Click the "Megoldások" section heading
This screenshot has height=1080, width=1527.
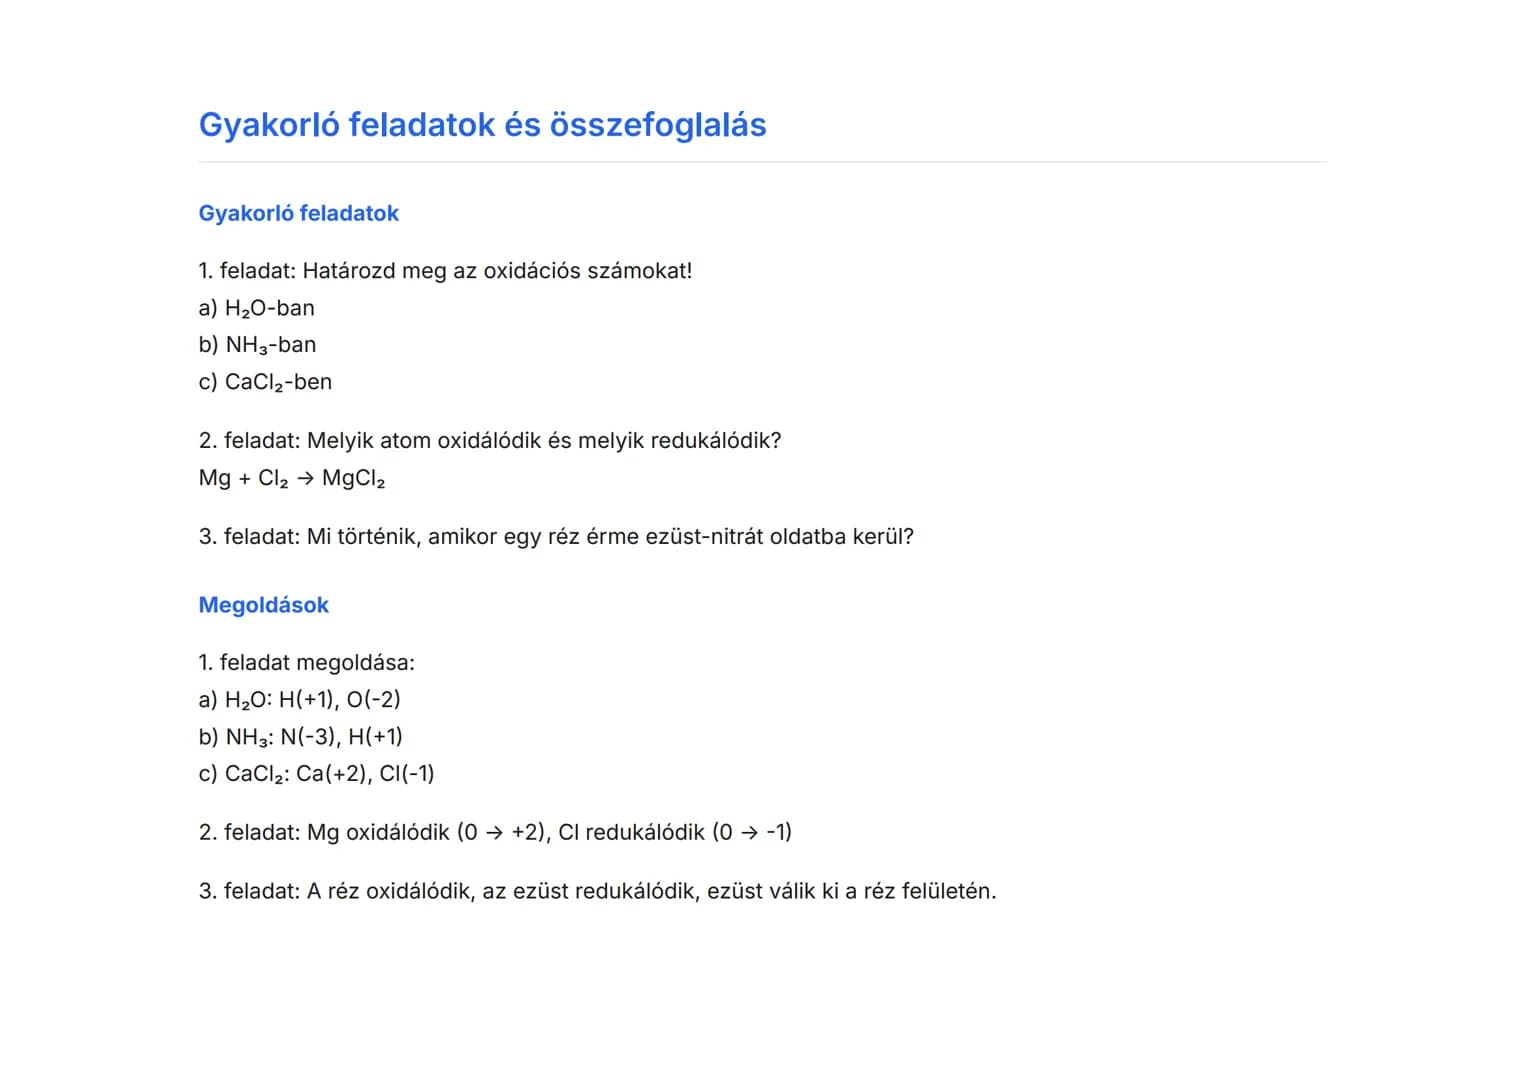coord(263,605)
